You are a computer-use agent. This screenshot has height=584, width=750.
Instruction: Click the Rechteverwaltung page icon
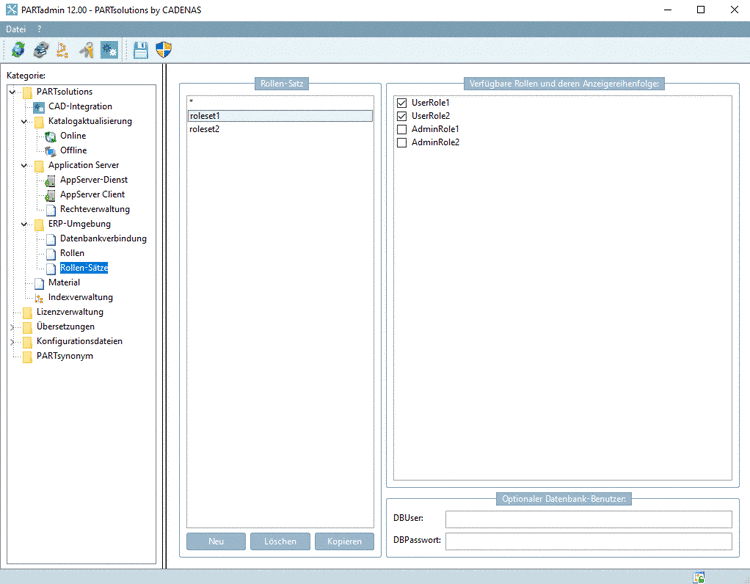tap(51, 209)
